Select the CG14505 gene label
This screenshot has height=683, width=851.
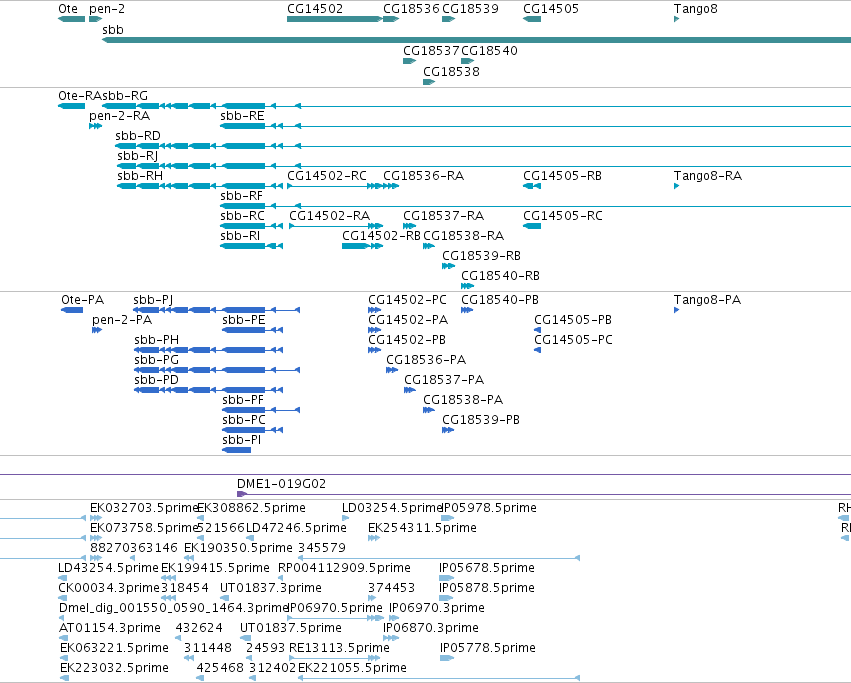(551, 9)
